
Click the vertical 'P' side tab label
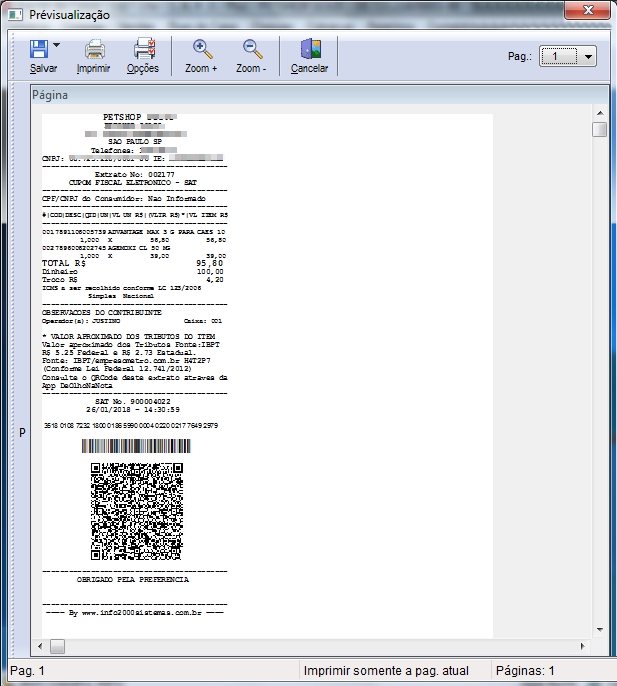(x=22, y=433)
